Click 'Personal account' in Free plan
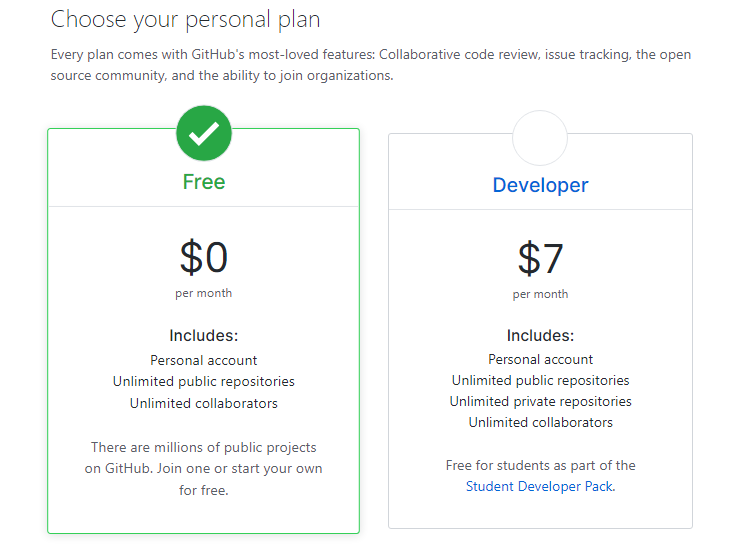Screen dimensions: 746x552 tap(204, 360)
